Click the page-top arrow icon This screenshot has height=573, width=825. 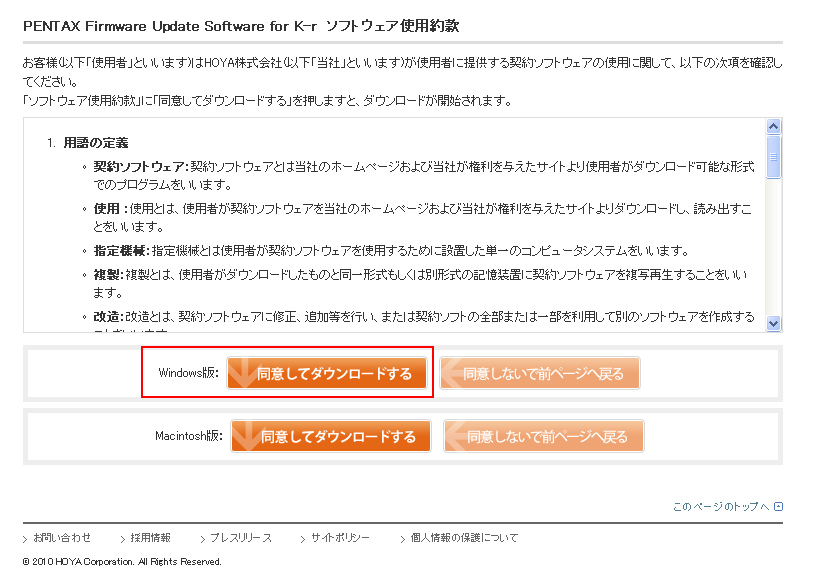[x=779, y=507]
